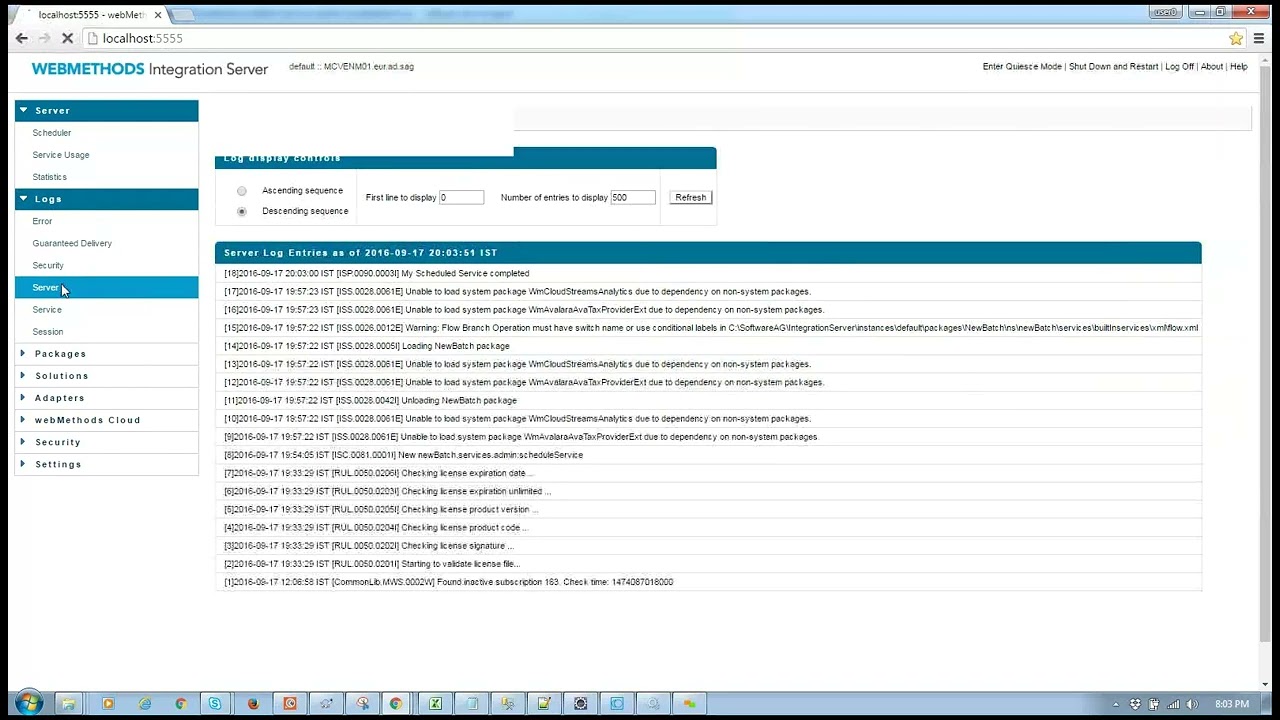Open media player icon in the taskbar
The width and height of the screenshot is (1280, 720).
[108, 704]
